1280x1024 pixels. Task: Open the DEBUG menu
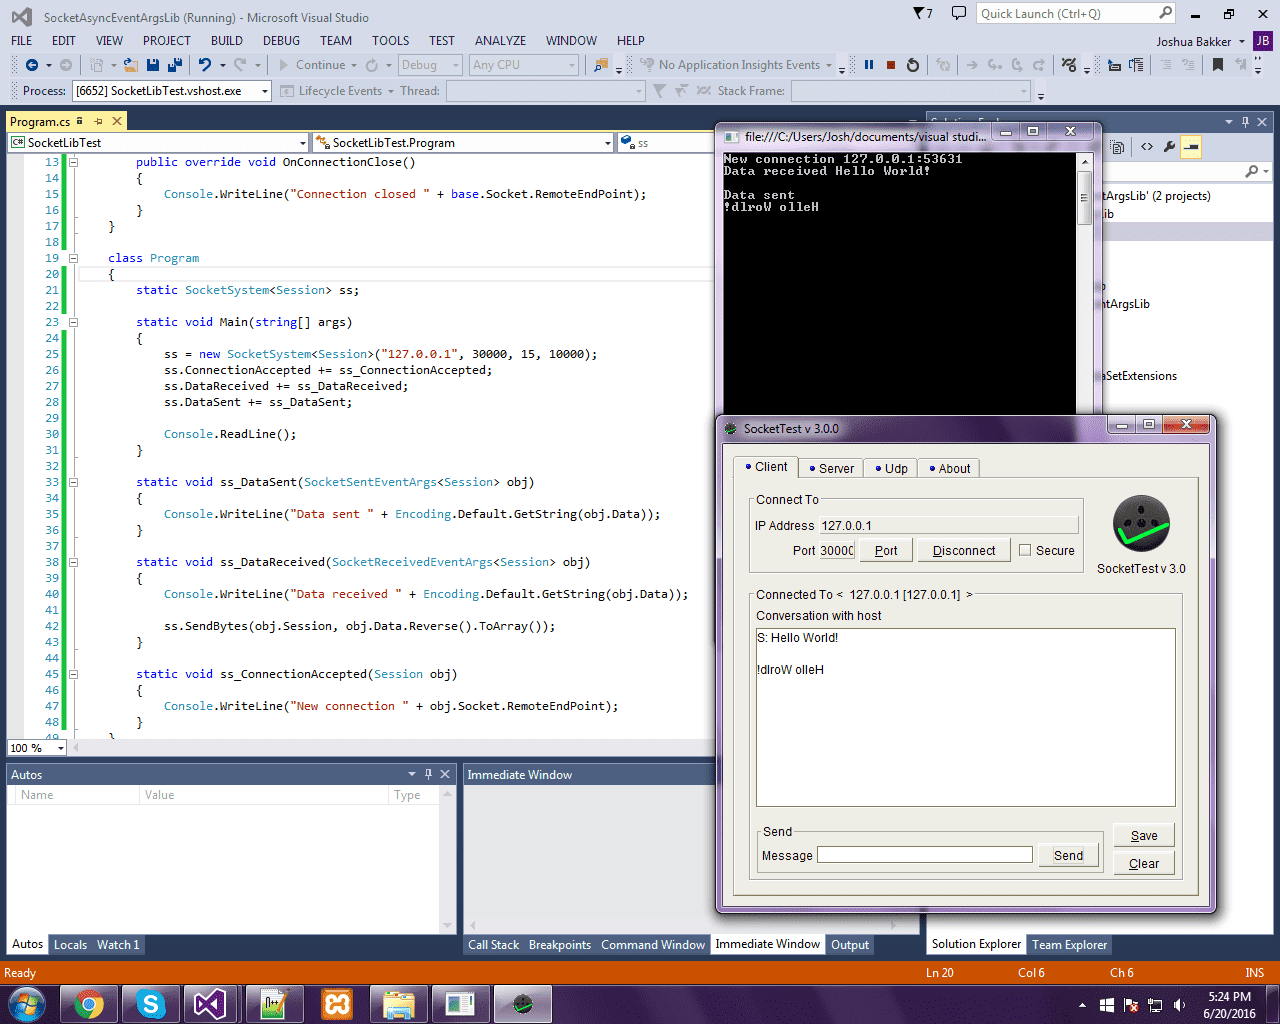tap(281, 41)
